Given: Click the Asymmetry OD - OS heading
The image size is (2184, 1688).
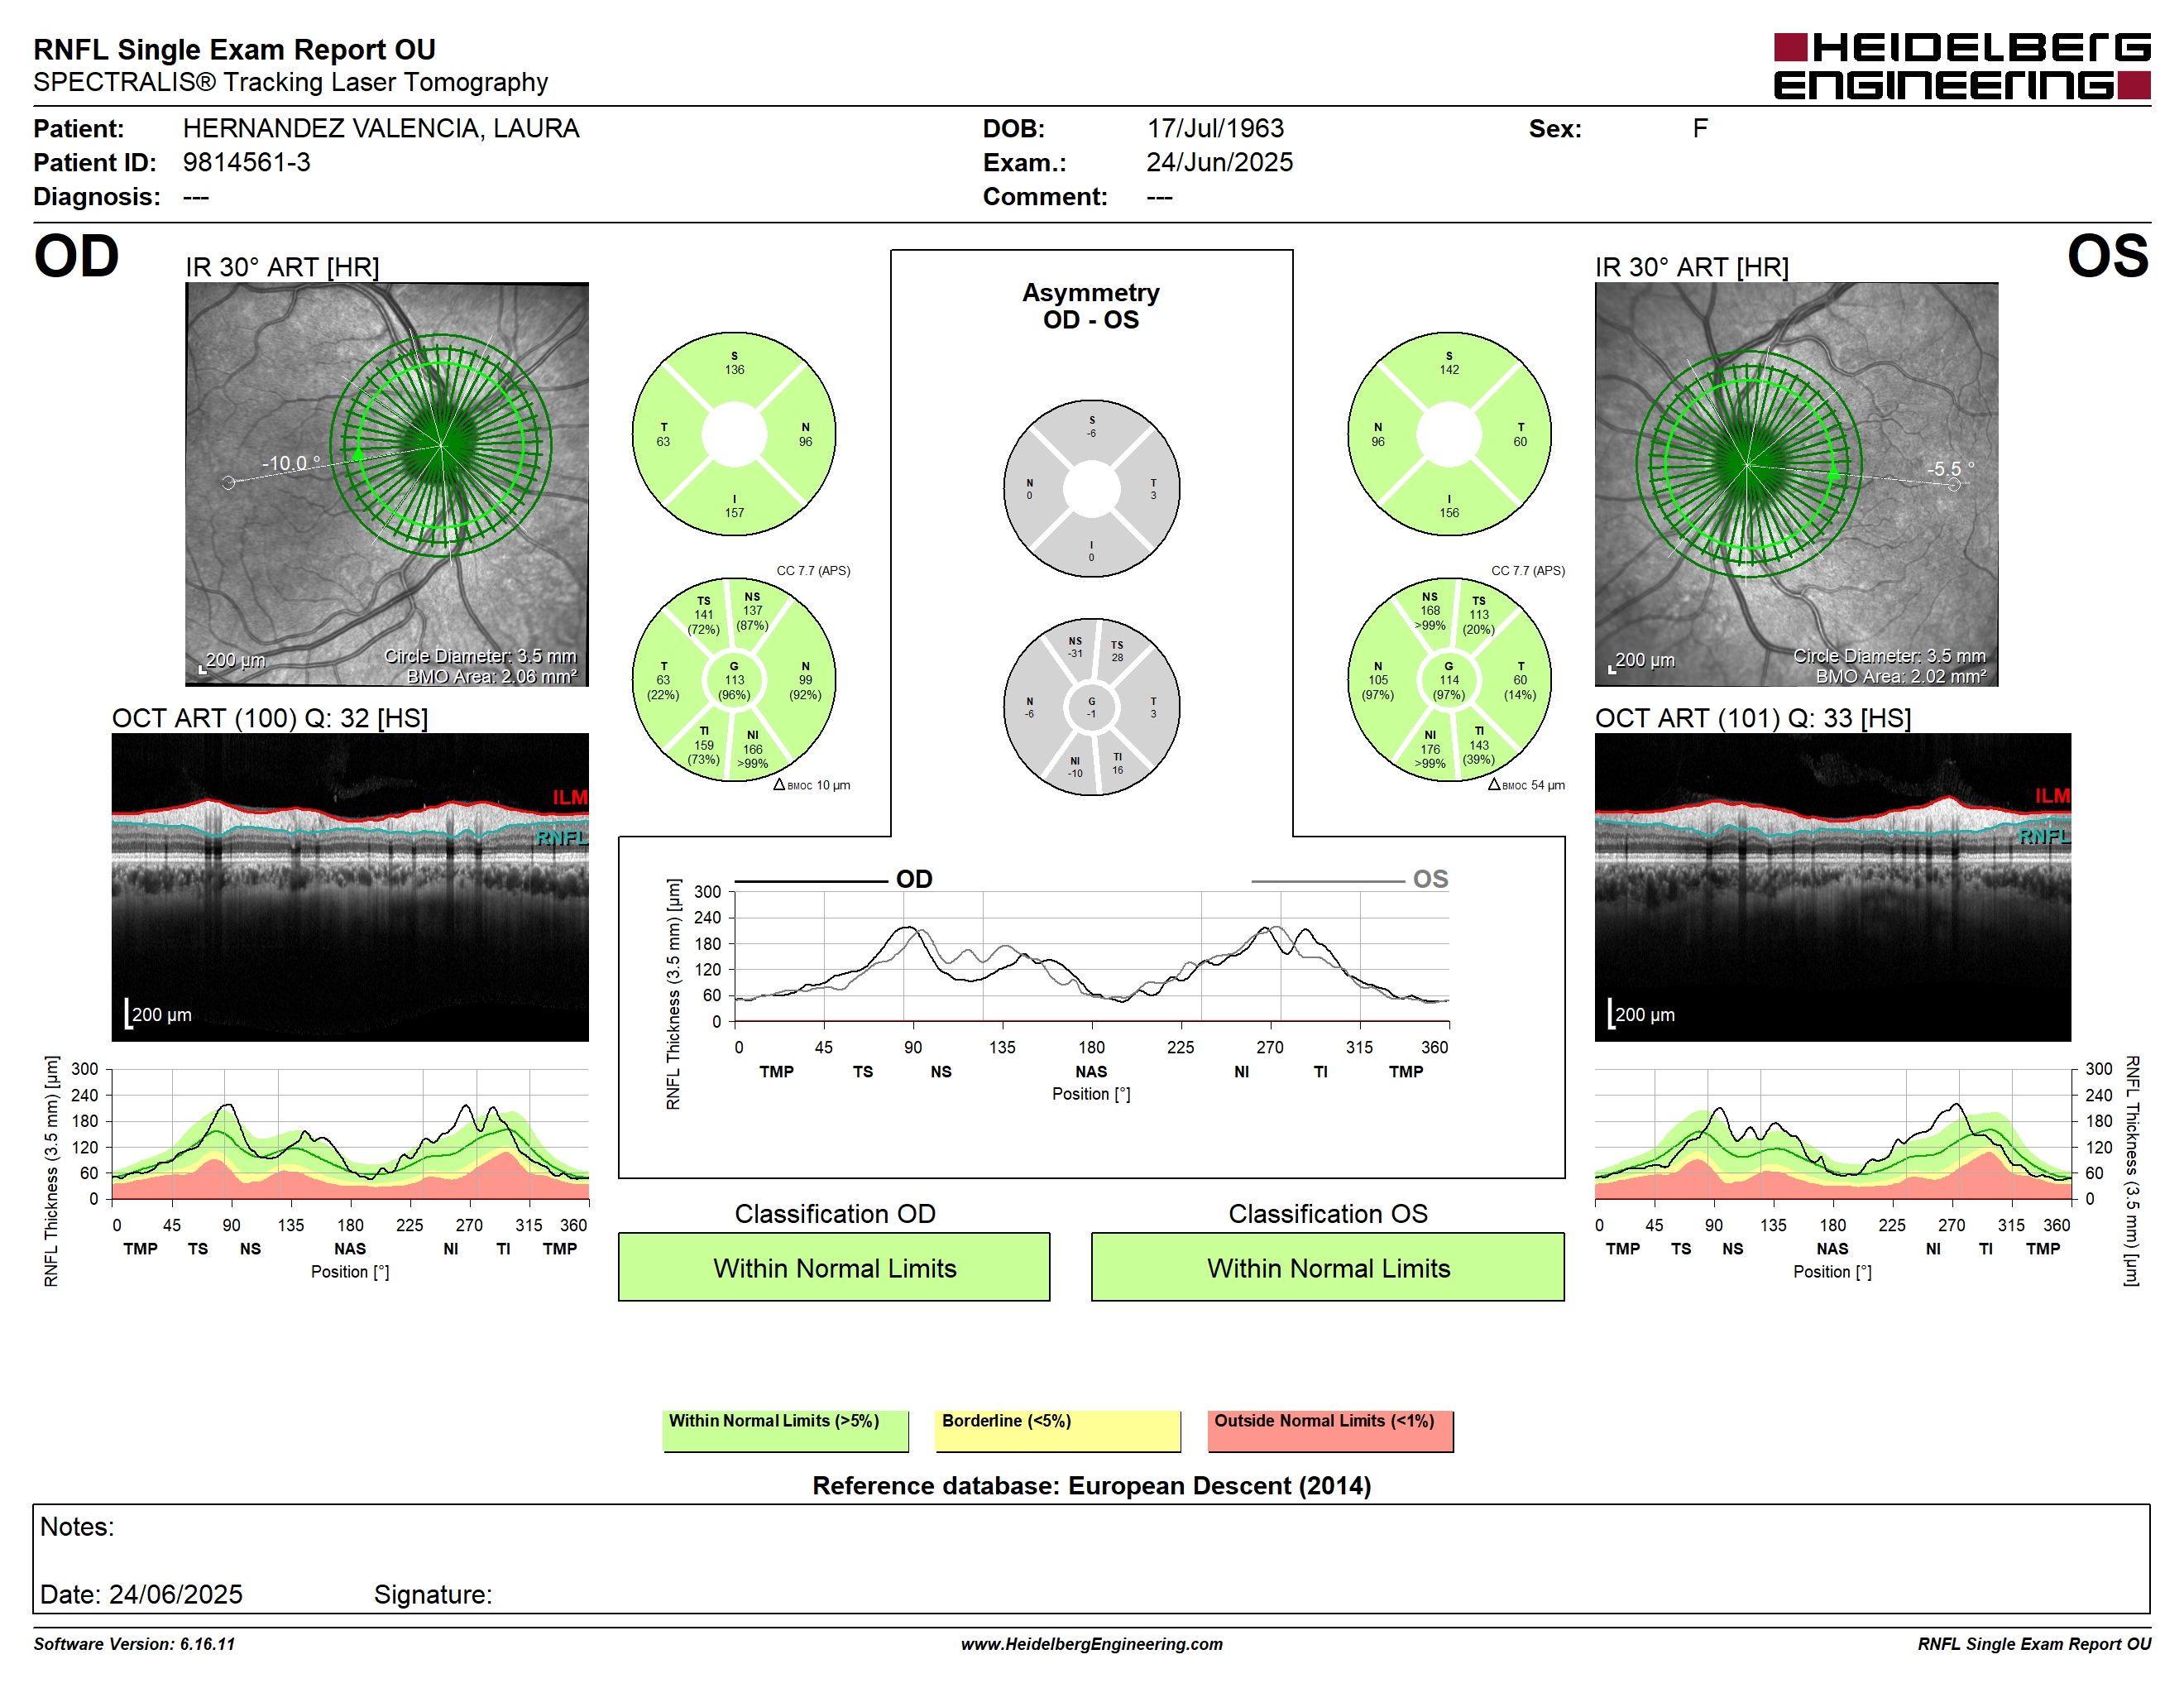Looking at the screenshot, I should pos(1091,305).
